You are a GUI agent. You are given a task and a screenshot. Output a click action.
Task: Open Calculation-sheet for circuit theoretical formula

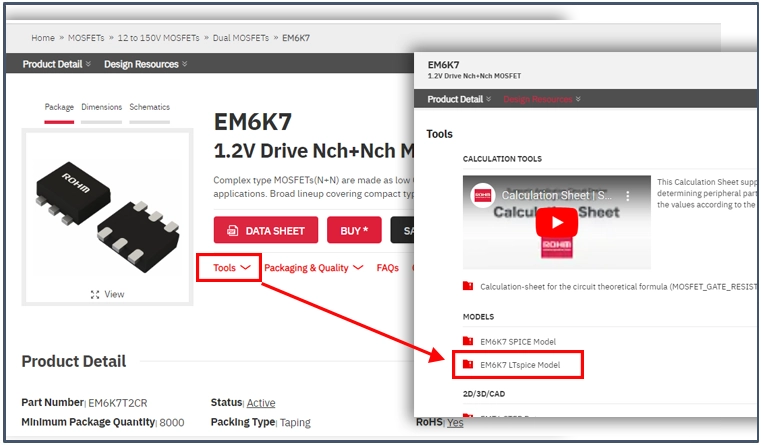coord(618,287)
